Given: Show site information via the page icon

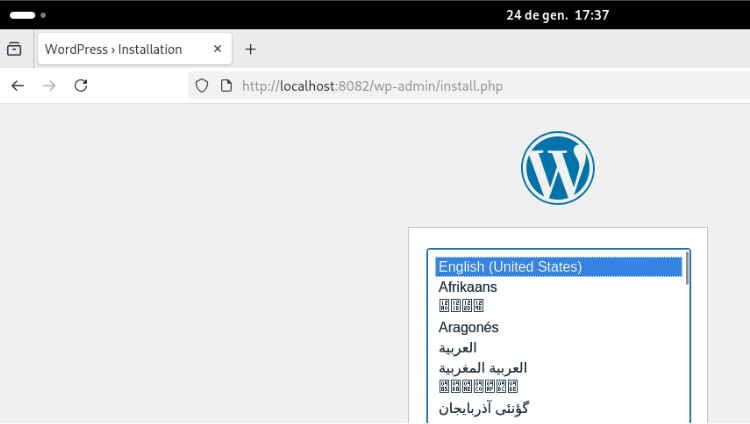Looking at the screenshot, I should pos(226,86).
